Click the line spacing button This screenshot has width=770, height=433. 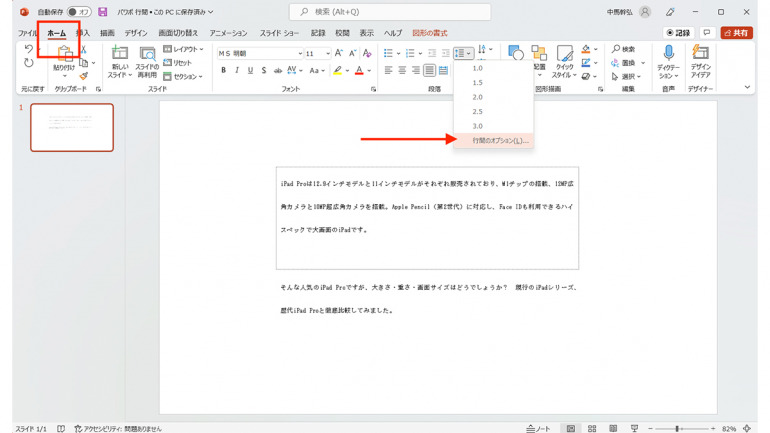[x=463, y=53]
